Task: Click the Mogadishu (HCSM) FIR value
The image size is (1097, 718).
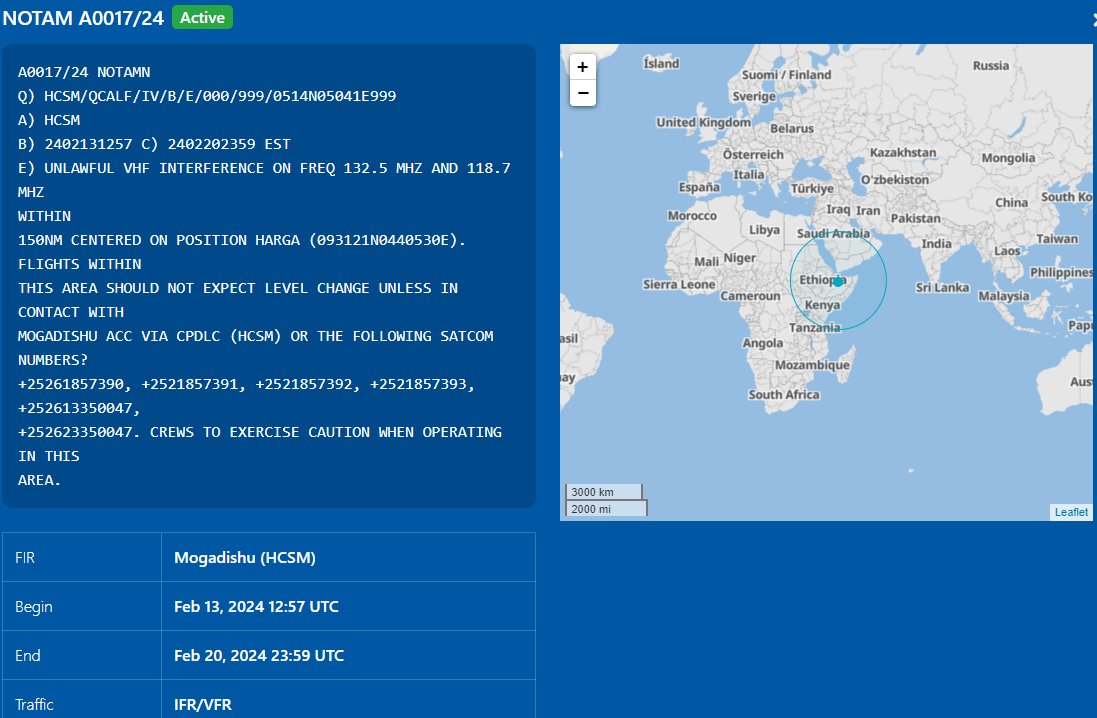Action: point(245,558)
